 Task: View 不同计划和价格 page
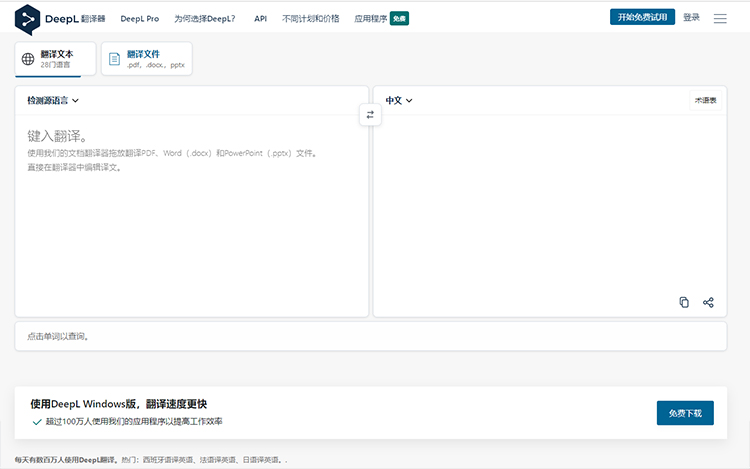[x=311, y=18]
